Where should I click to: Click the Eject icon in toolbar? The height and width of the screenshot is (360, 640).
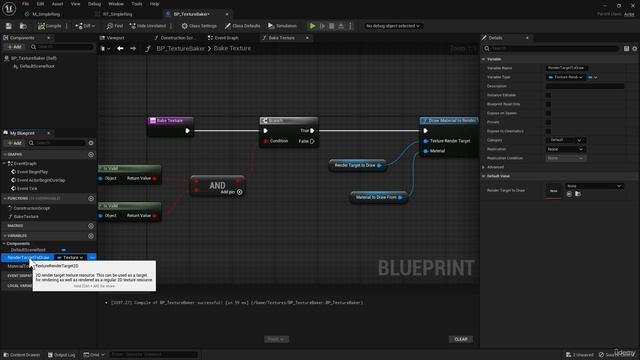(341, 26)
